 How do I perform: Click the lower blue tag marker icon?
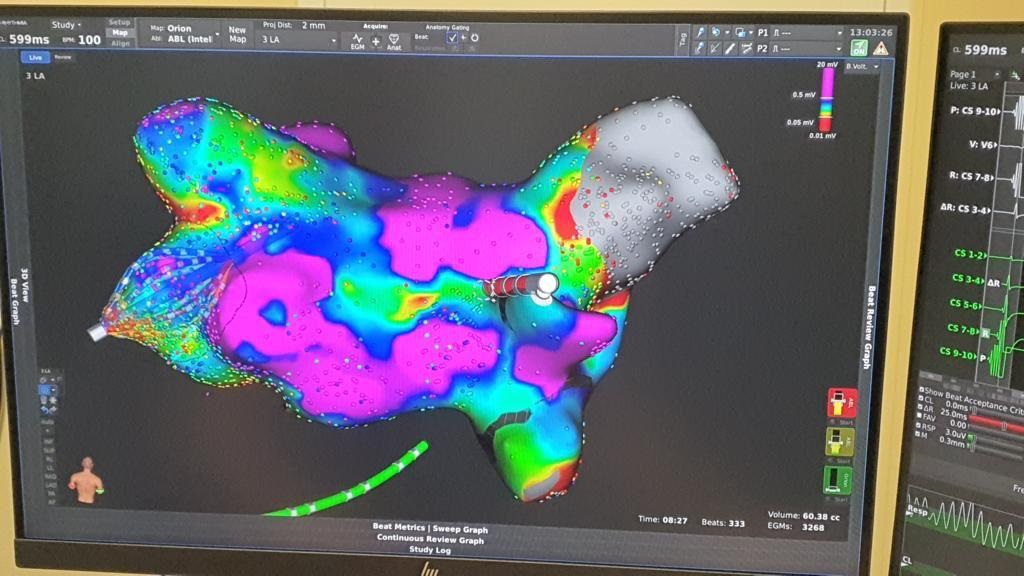pyautogui.click(x=700, y=48)
